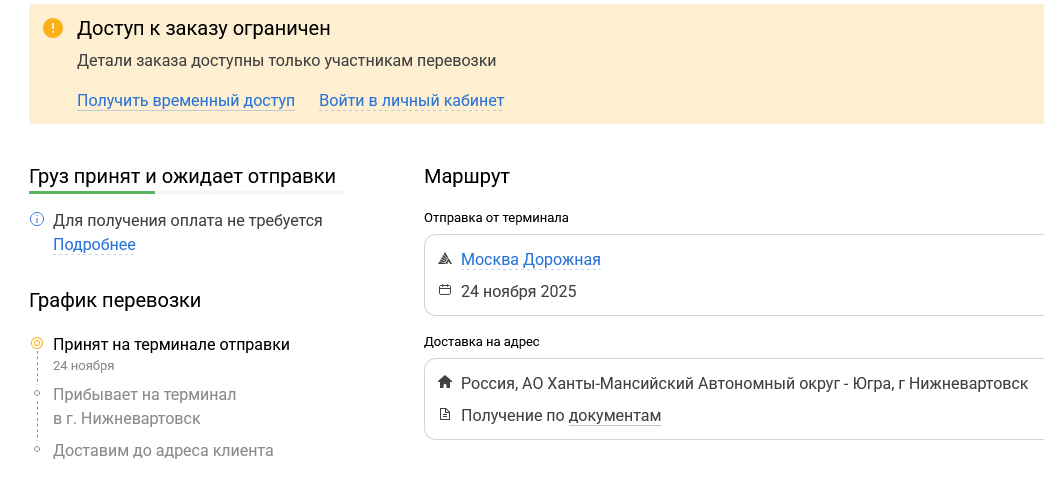Click the Доступ к заказу ограничен banner title
This screenshot has height=482, width=1044.
(204, 29)
